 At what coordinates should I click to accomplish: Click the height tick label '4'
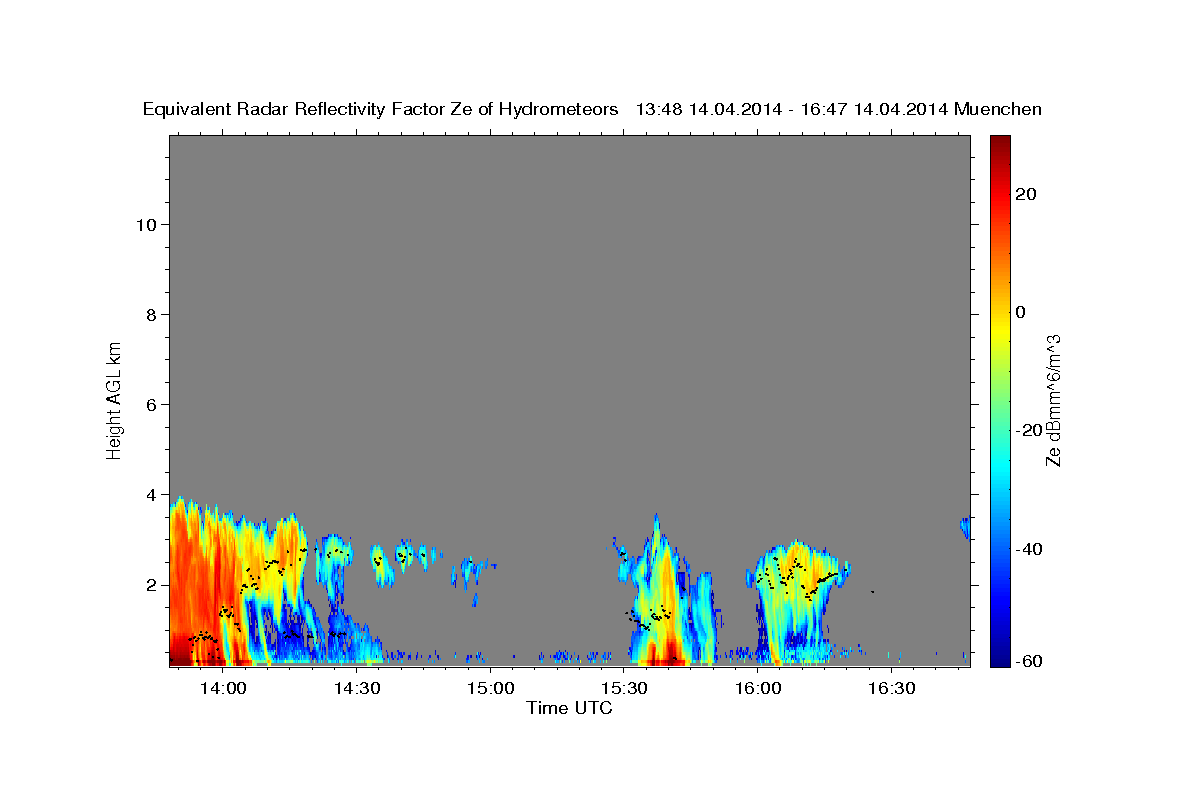pyautogui.click(x=151, y=495)
